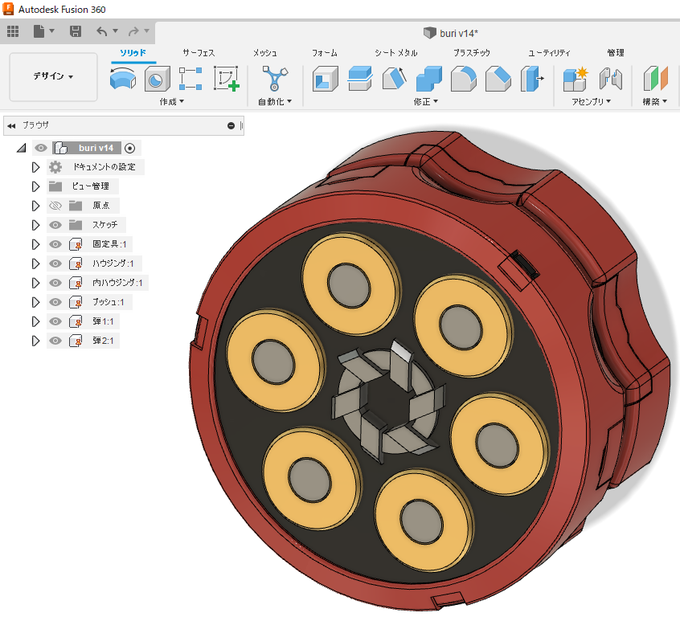Click the ドキュメントの設定 gear icon
Viewport: 680px width, 617px height.
click(55, 167)
